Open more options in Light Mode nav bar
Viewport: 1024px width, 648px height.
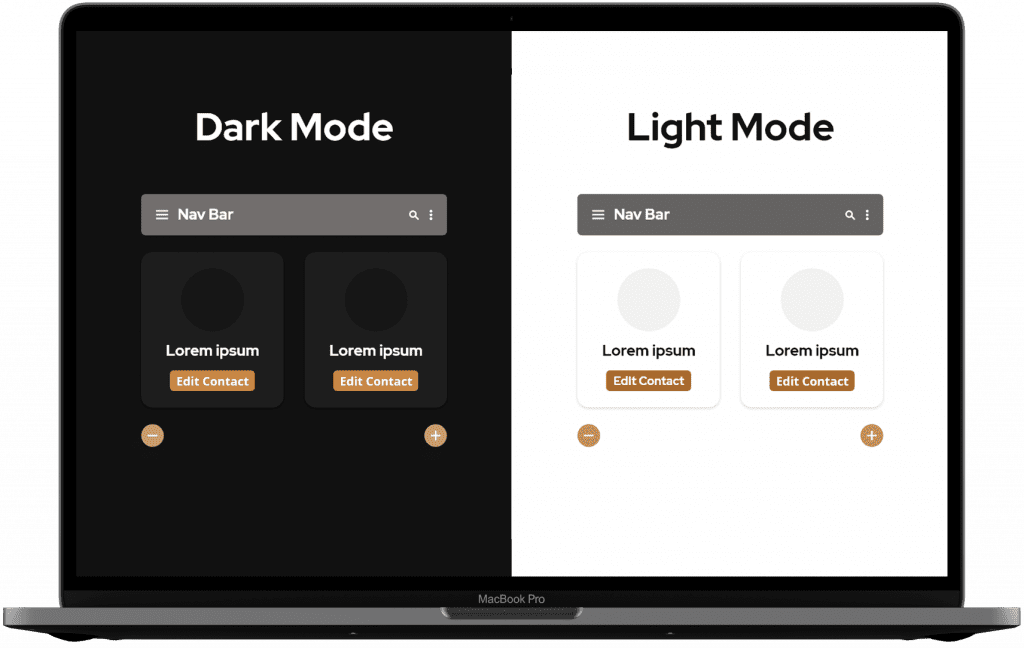pyautogui.click(x=867, y=215)
